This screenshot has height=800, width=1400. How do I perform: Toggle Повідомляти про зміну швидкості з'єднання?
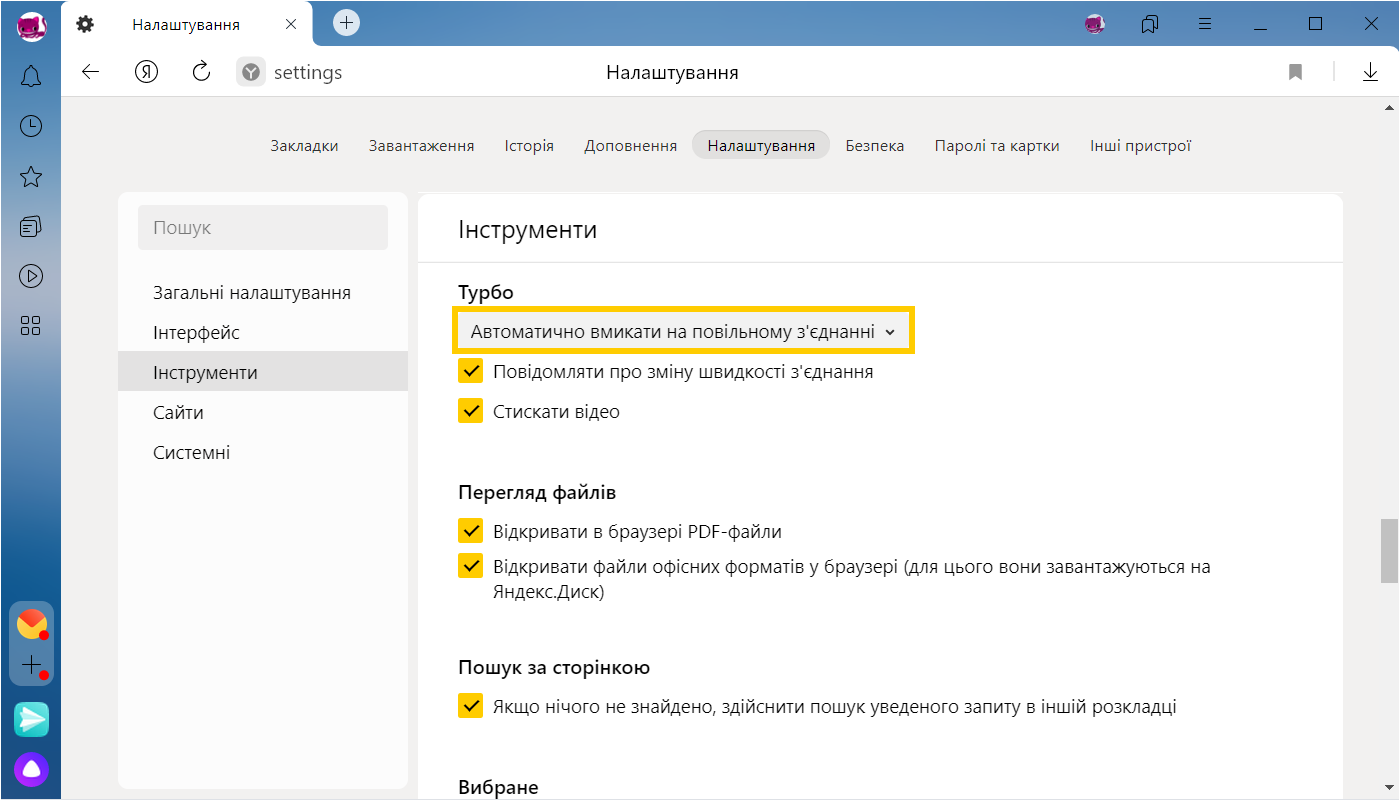click(471, 372)
